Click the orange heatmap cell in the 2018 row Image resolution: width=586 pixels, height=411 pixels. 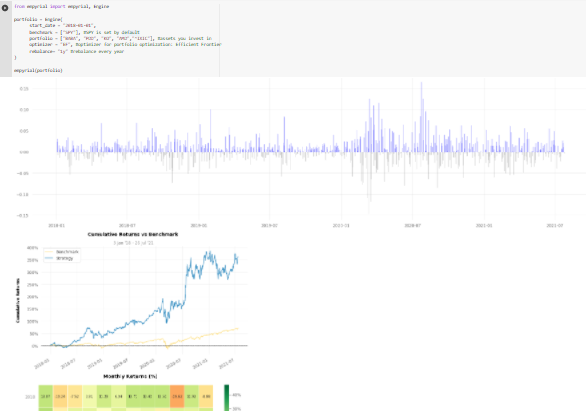coord(177,396)
